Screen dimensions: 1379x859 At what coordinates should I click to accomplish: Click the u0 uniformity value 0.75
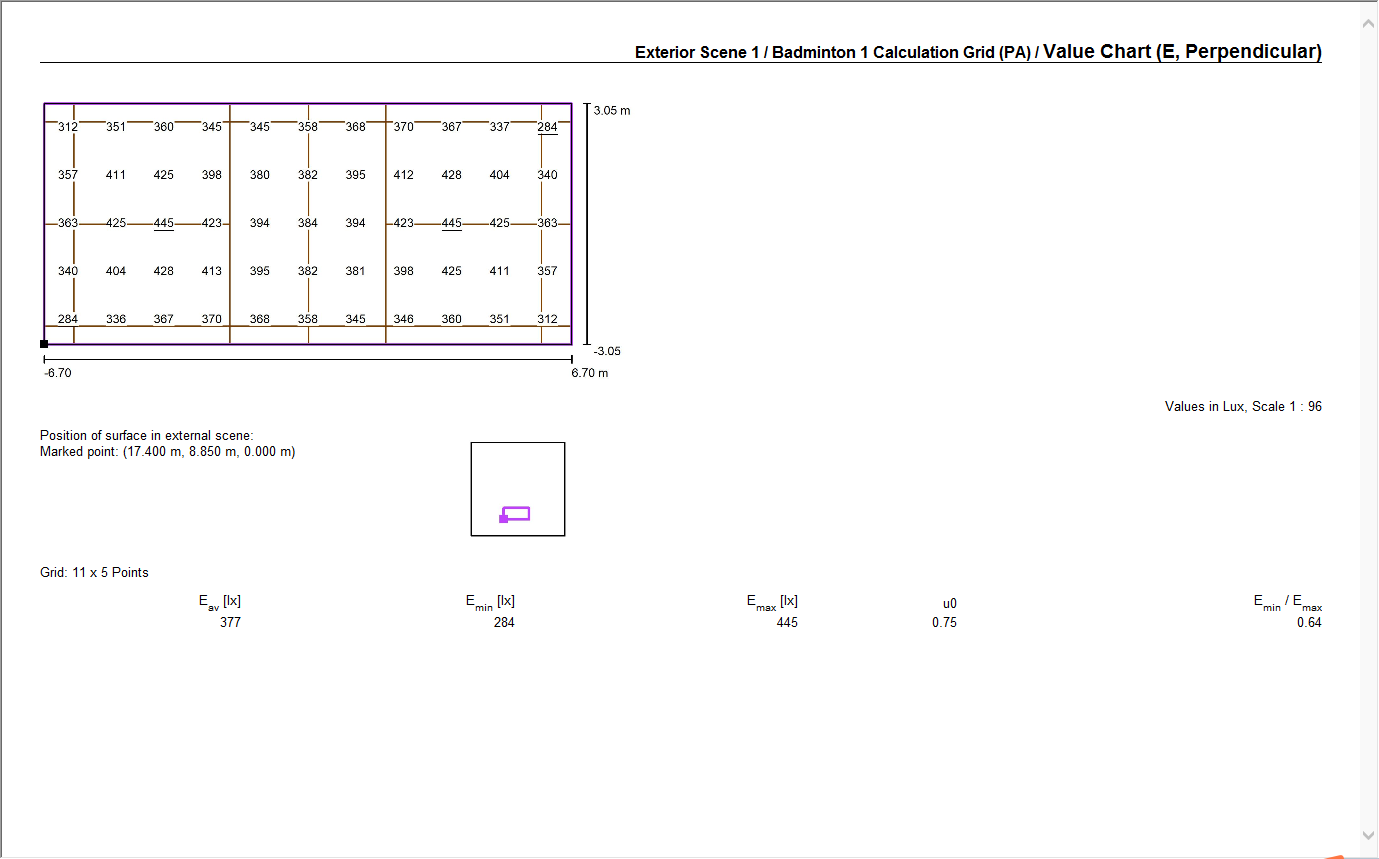point(944,623)
